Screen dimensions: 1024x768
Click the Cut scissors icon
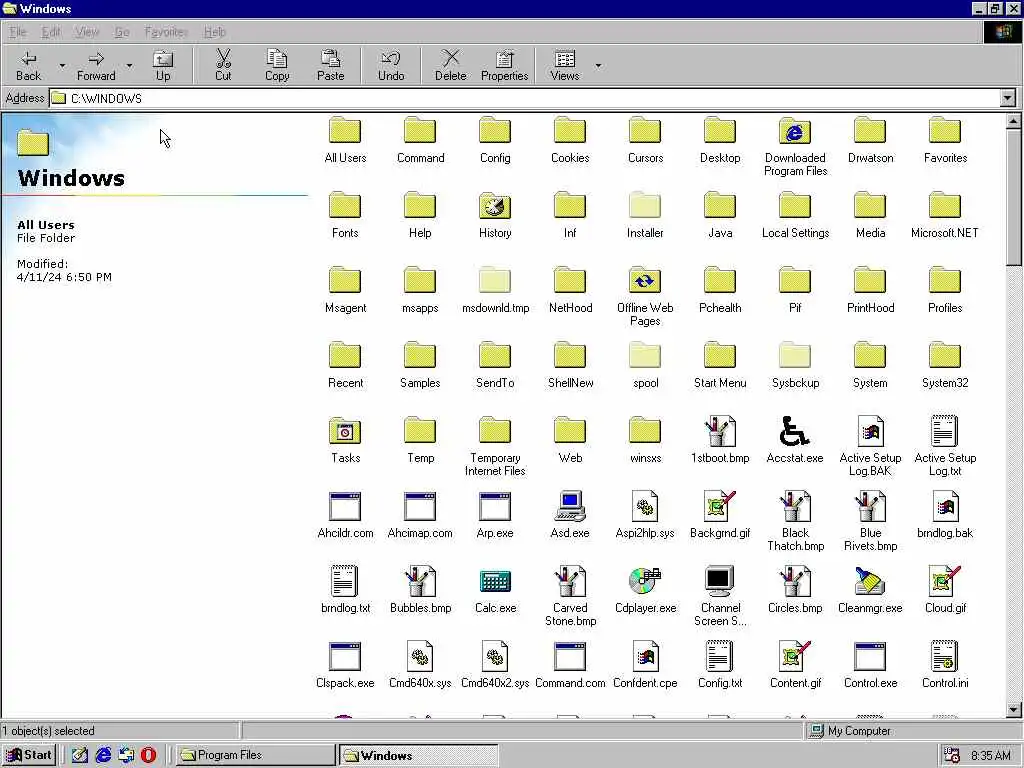(x=223, y=59)
